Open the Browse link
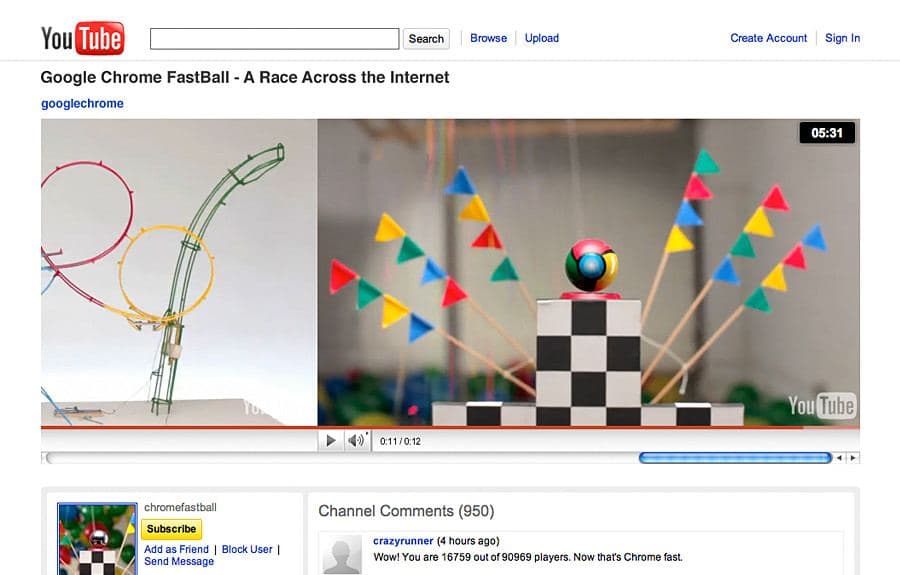 tap(488, 38)
